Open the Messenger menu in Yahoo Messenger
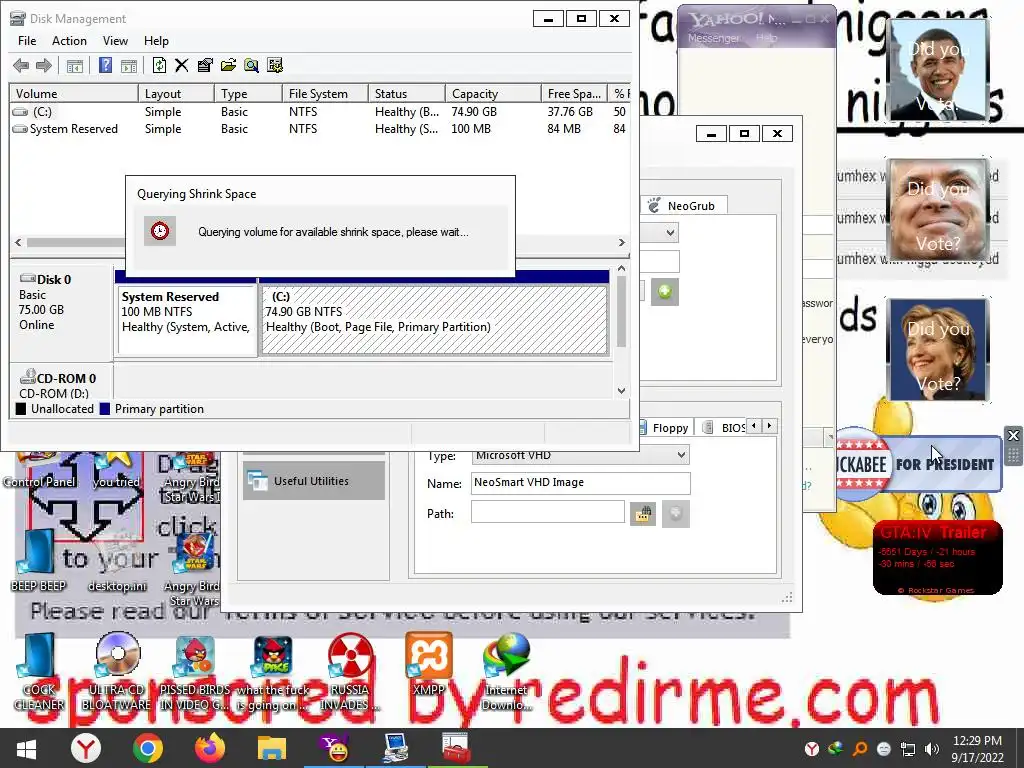The image size is (1024, 768). pyautogui.click(x=713, y=38)
